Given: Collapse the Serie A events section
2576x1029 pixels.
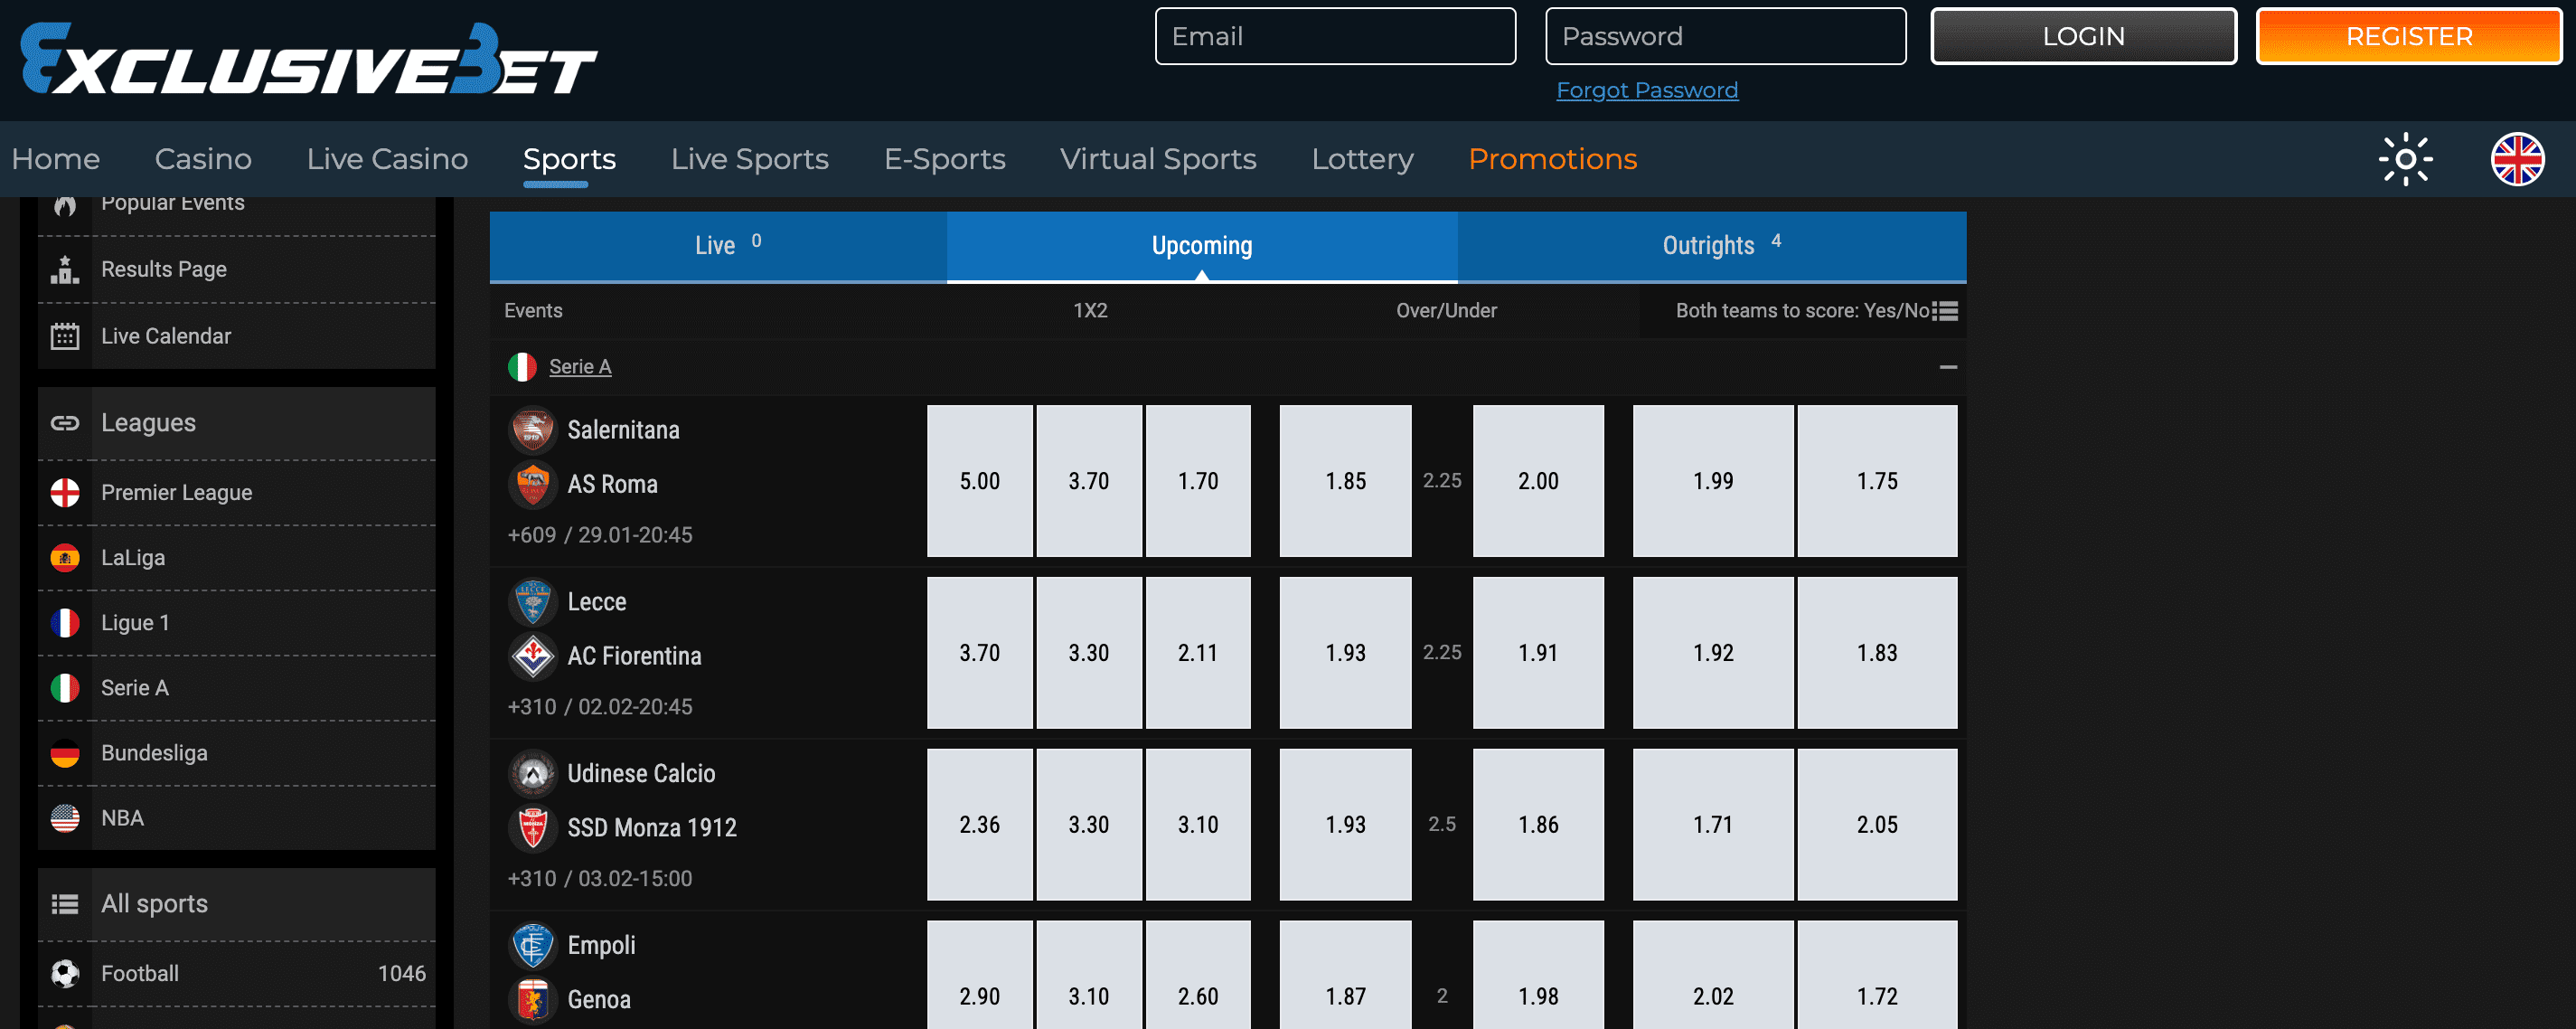Looking at the screenshot, I should [x=1947, y=367].
